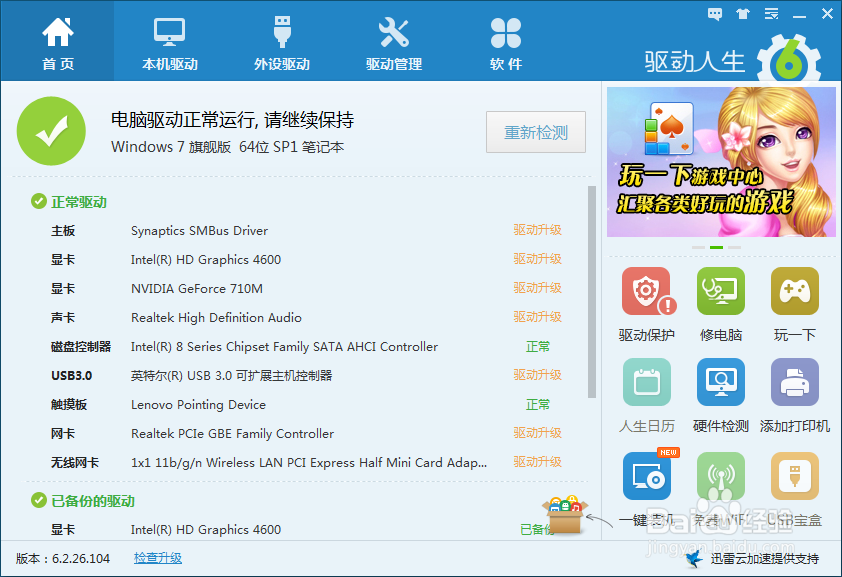Select Realtek High Definition Audio entry

216,318
